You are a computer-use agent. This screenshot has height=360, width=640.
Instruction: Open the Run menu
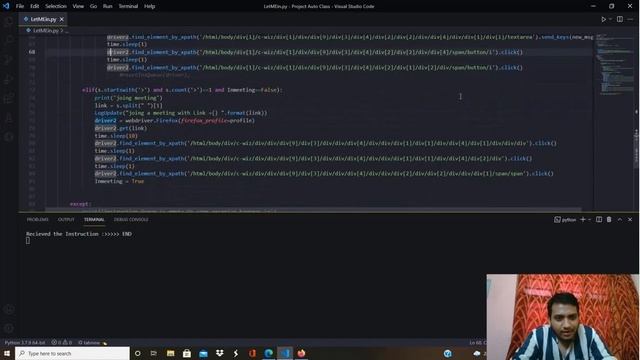pyautogui.click(x=108, y=6)
